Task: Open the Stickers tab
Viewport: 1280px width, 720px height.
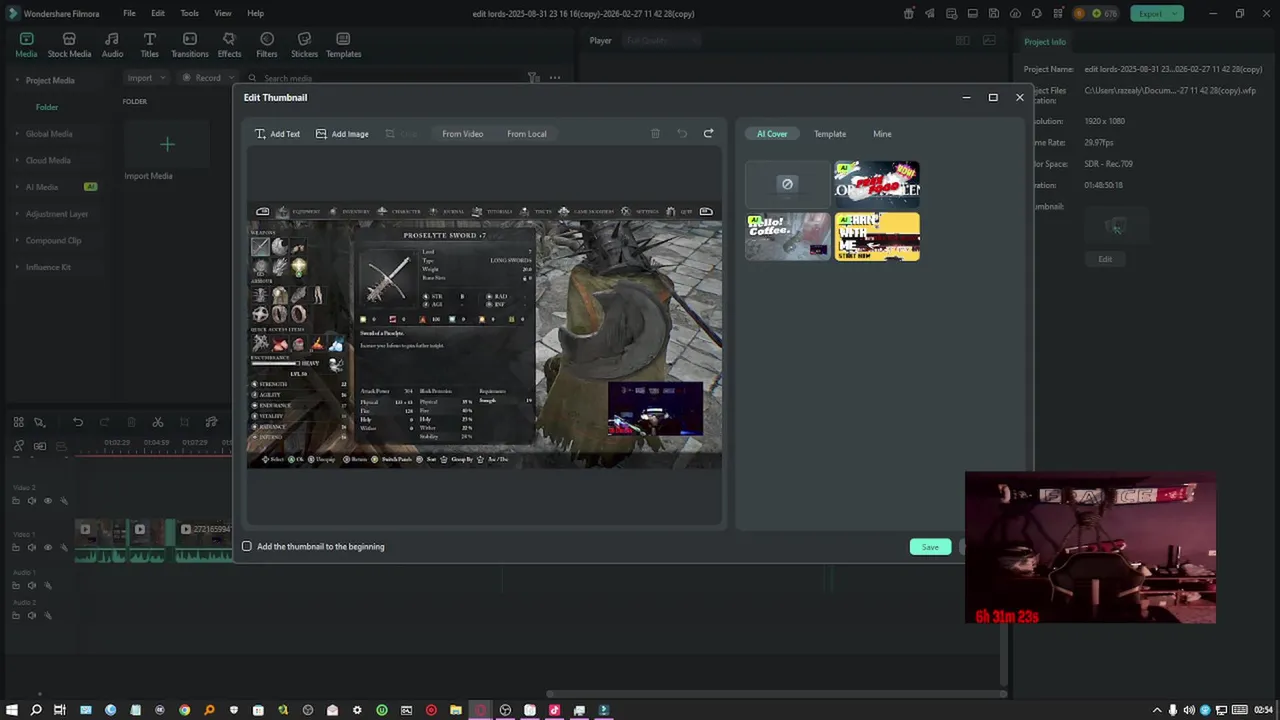Action: (x=304, y=45)
